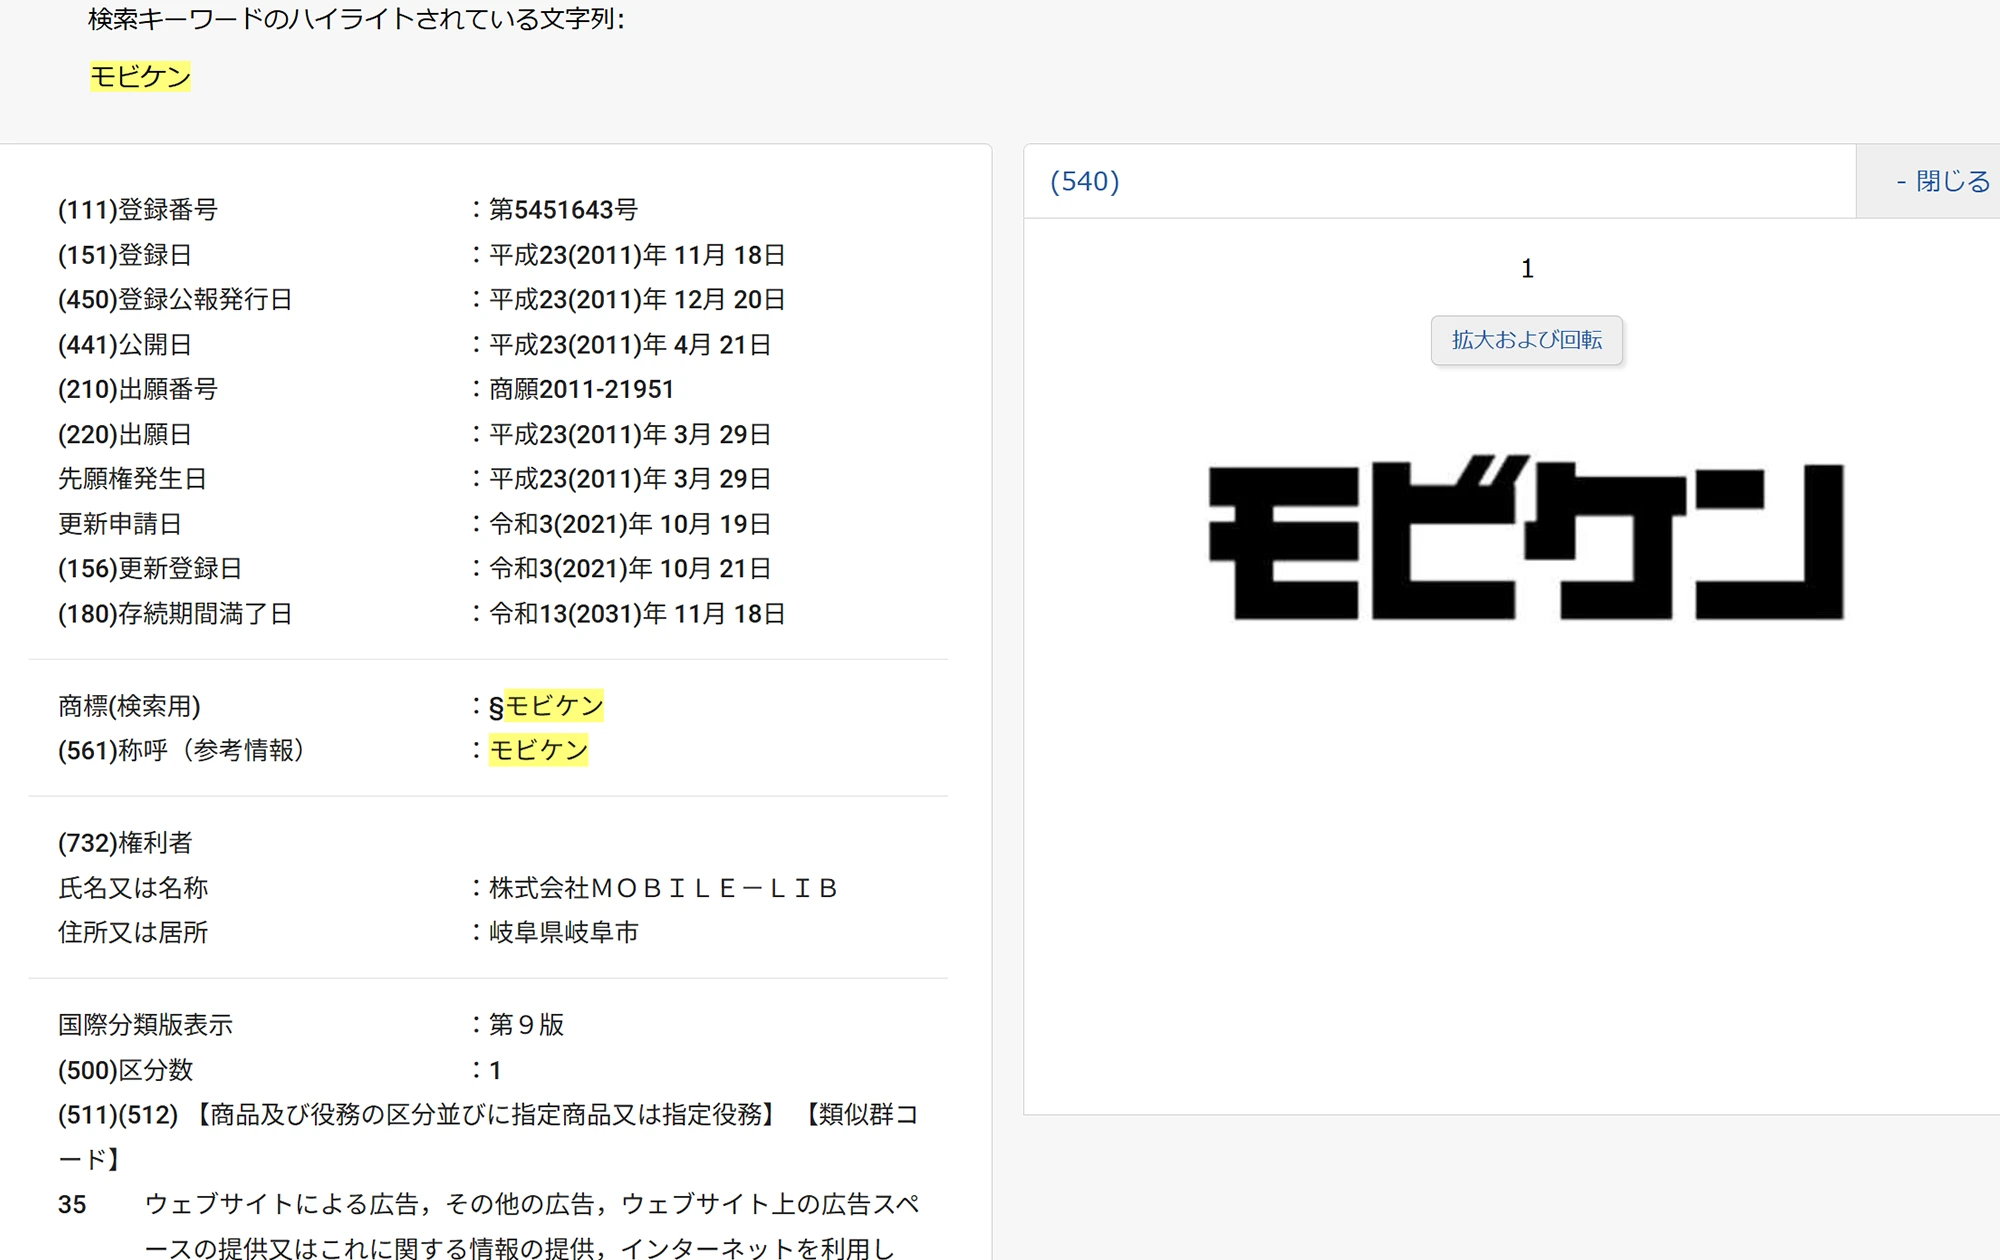The width and height of the screenshot is (2000, 1260).
Task: Click gazette issue date 平成23(2011)年 12月 20日
Action: click(x=637, y=299)
